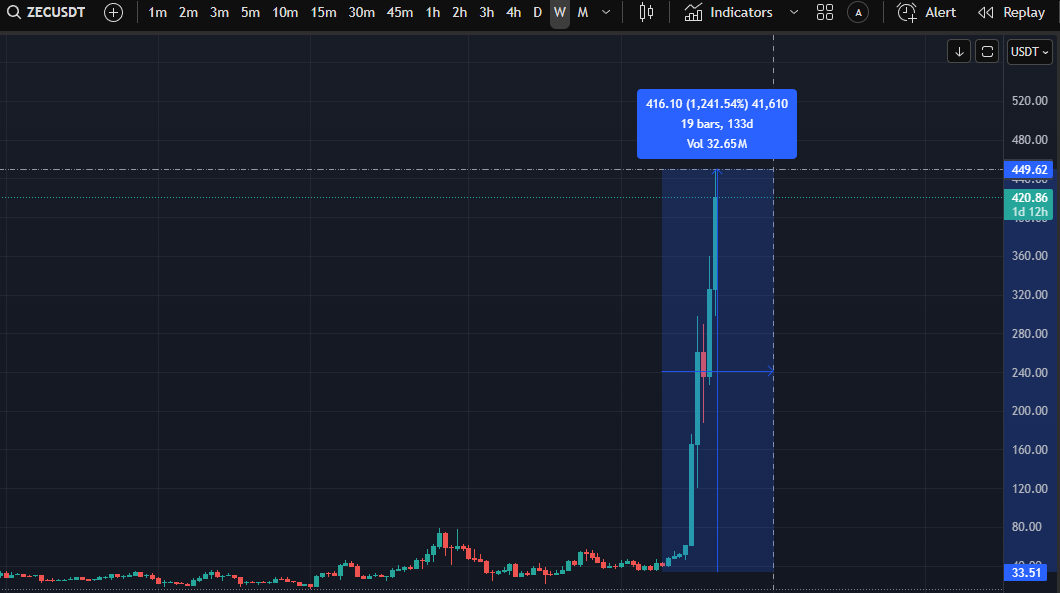Select the 15m timeframe

click(x=323, y=13)
